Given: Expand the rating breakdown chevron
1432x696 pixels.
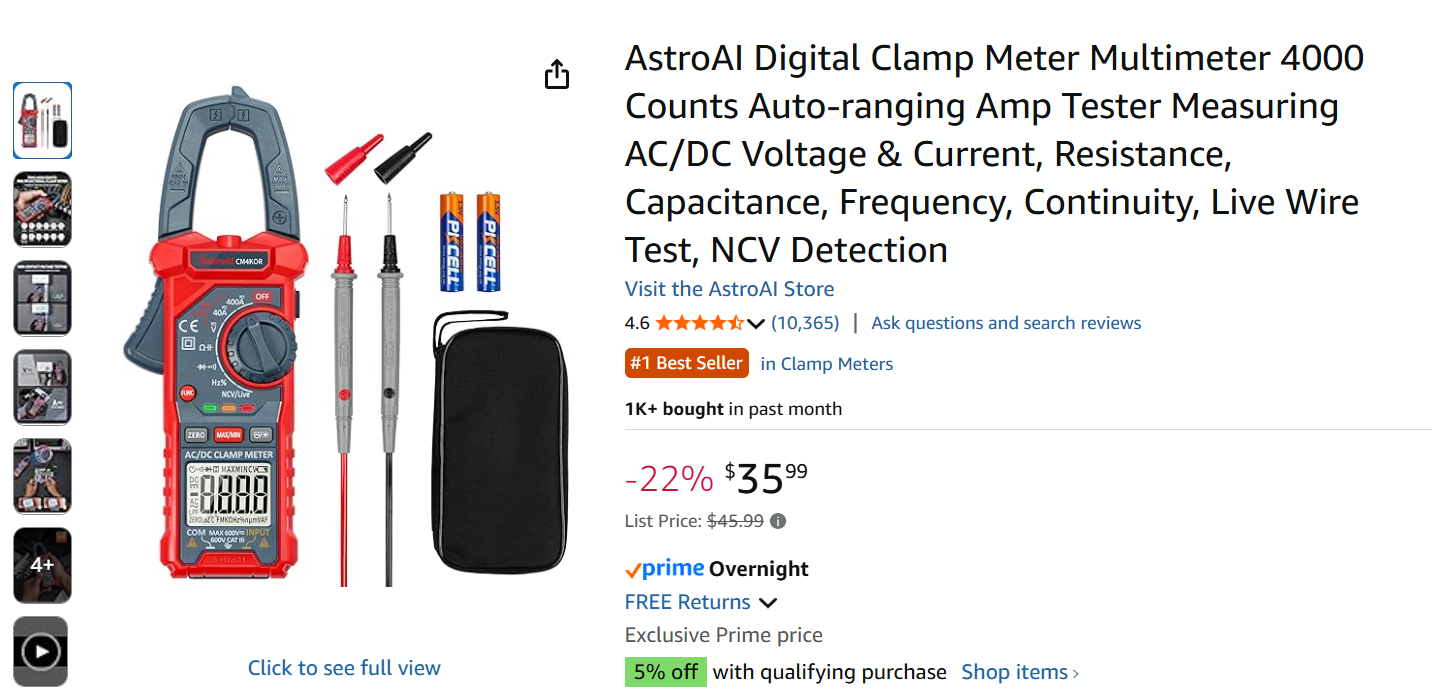Looking at the screenshot, I should (756, 324).
